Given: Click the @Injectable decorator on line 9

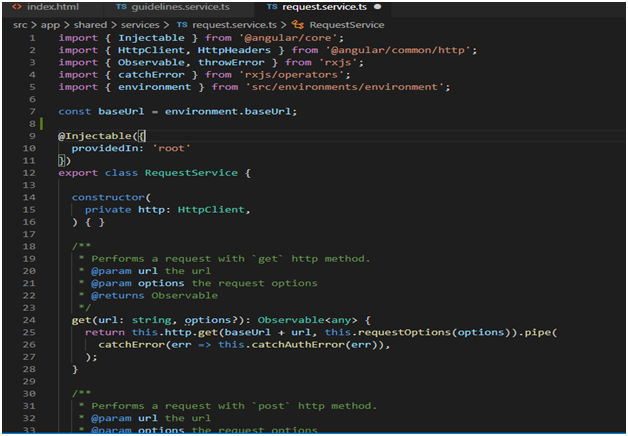Looking at the screenshot, I should point(97,136).
